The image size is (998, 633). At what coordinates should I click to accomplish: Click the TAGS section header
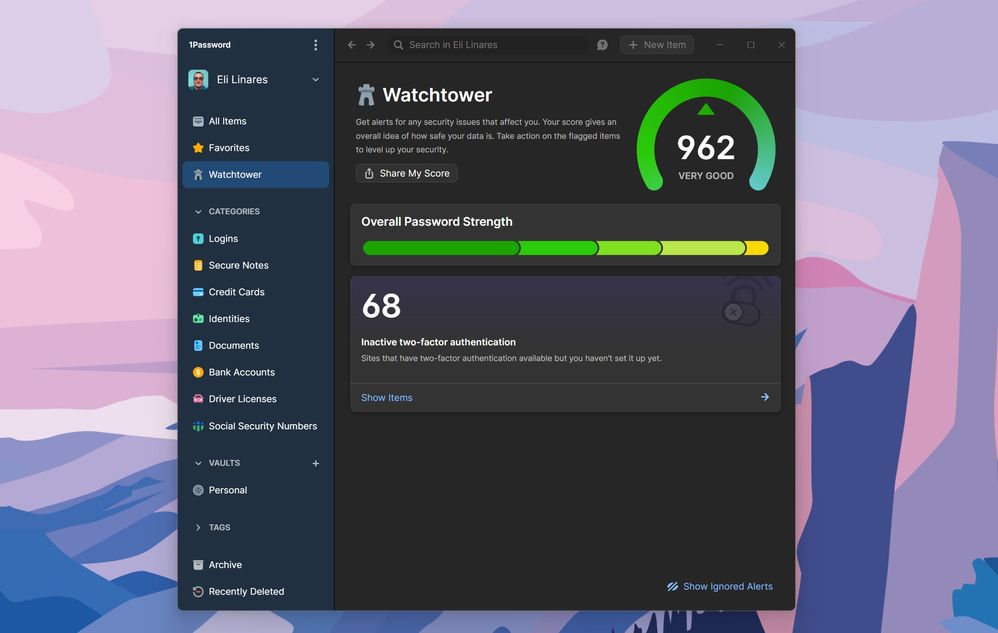point(220,527)
